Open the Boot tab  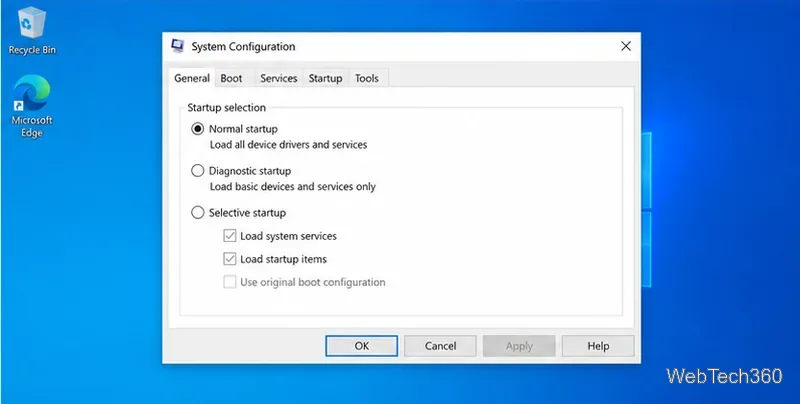click(x=231, y=79)
